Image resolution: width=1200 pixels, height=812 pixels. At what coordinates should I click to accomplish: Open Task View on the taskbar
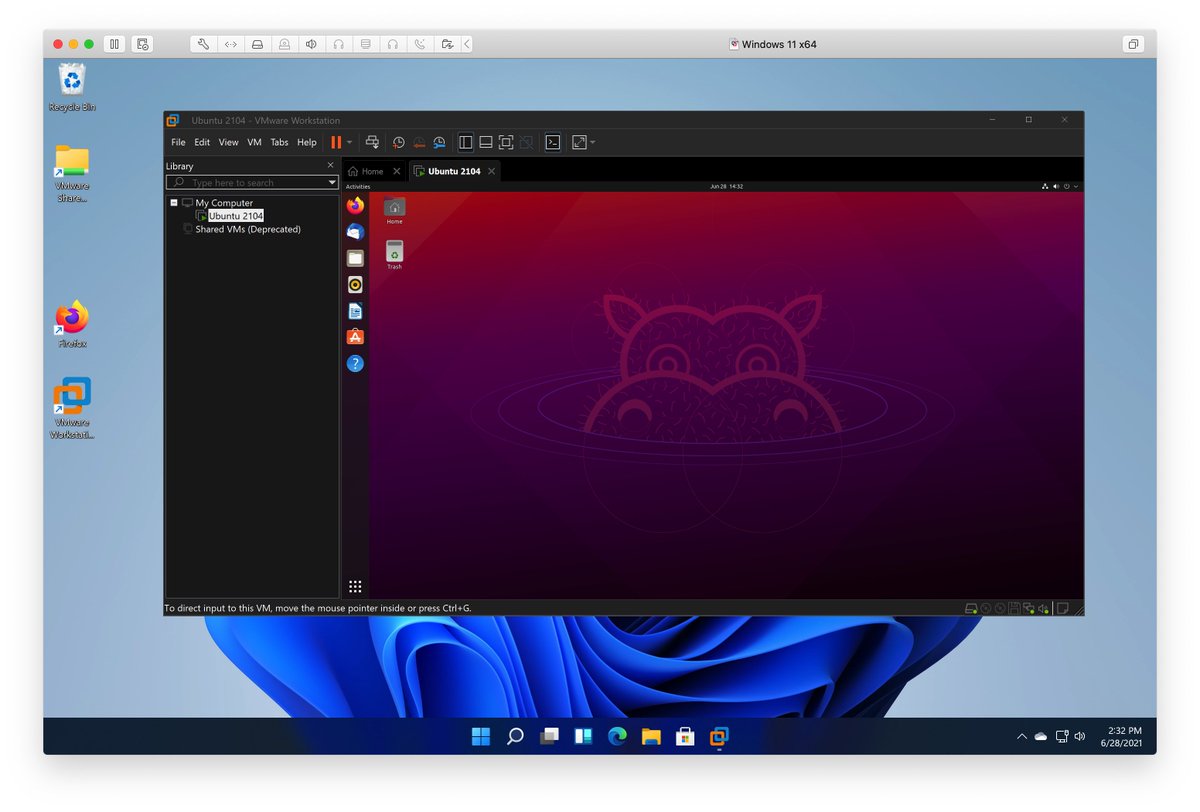tap(549, 737)
